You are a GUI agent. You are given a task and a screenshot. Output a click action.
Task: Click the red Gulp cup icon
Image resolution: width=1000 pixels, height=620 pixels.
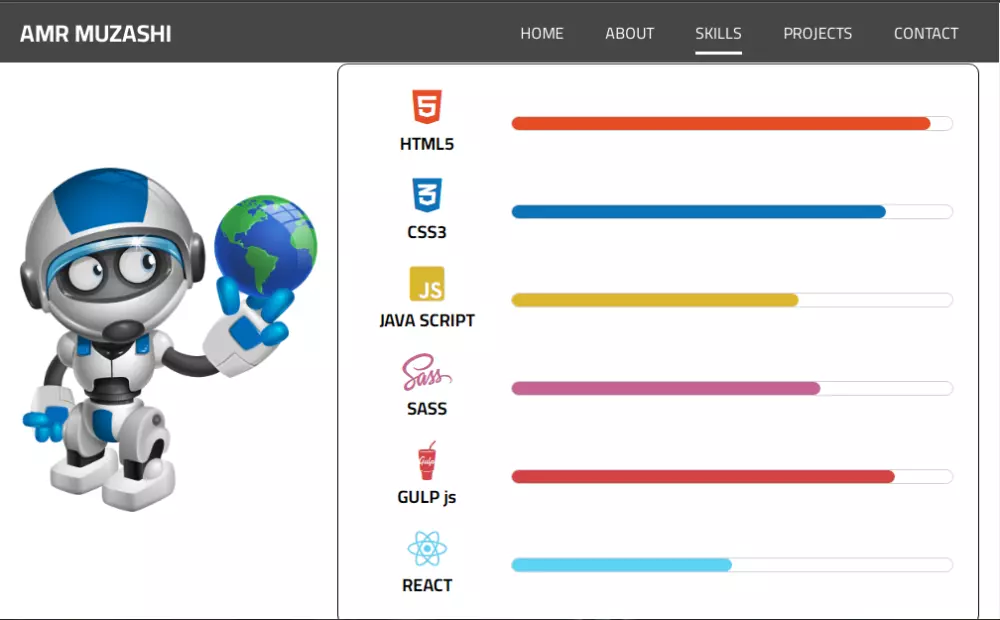(x=427, y=460)
